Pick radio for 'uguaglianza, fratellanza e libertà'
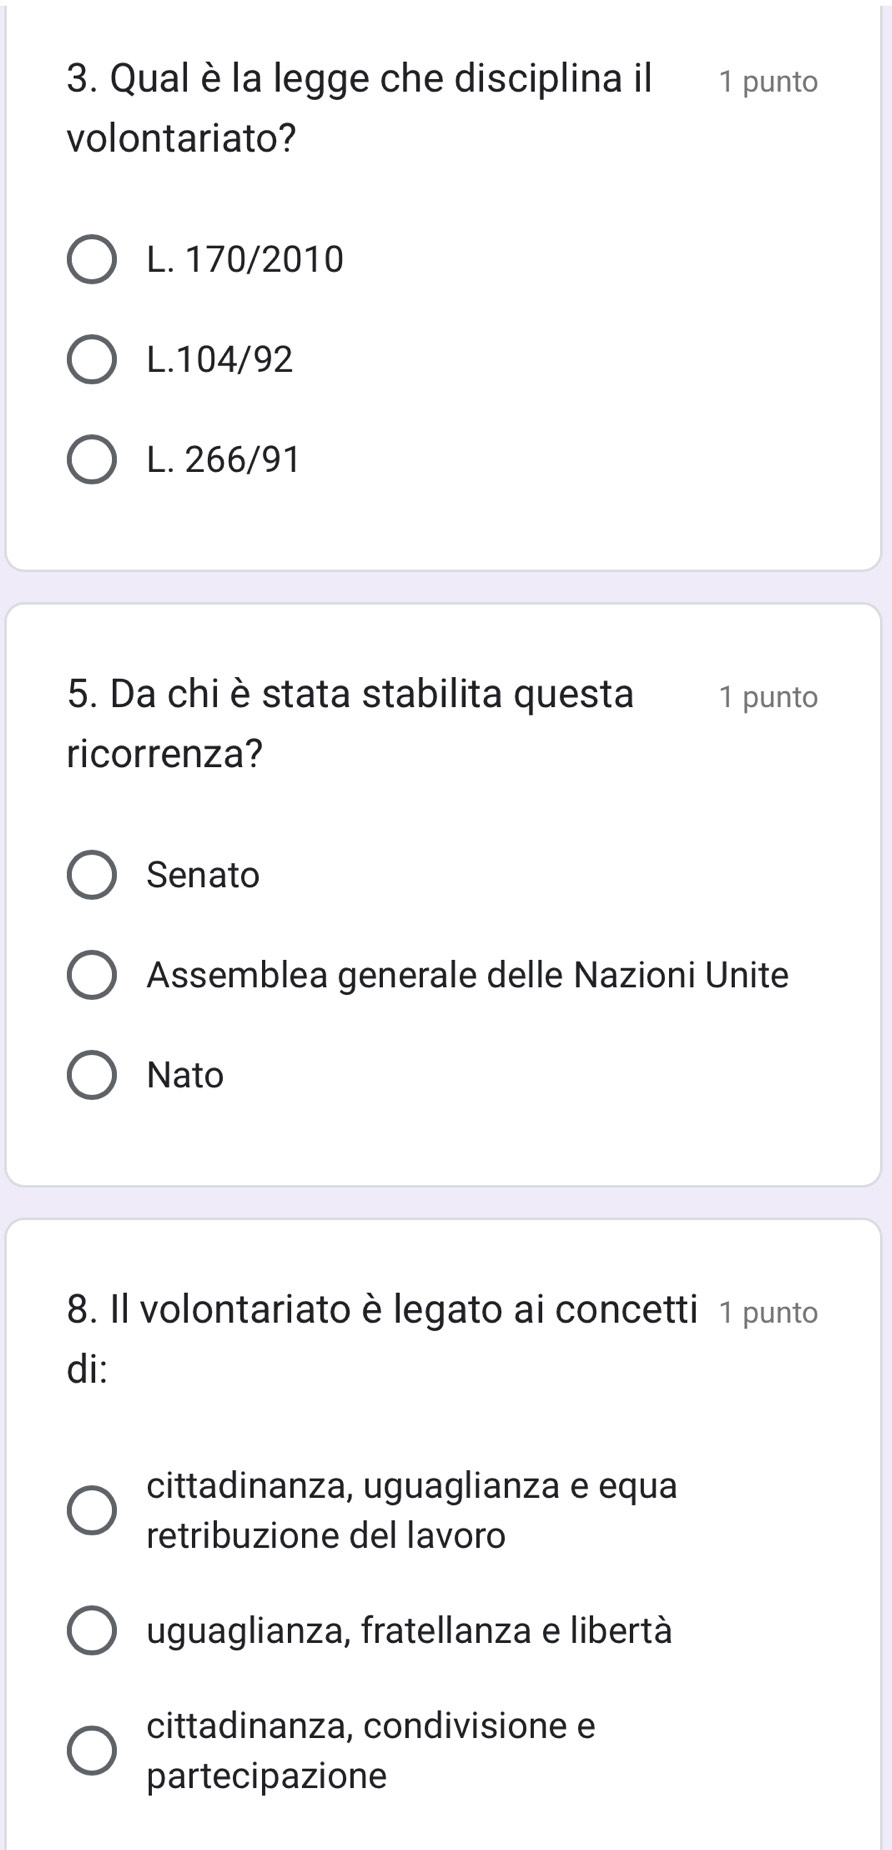This screenshot has width=892, height=1850. coord(91,1631)
